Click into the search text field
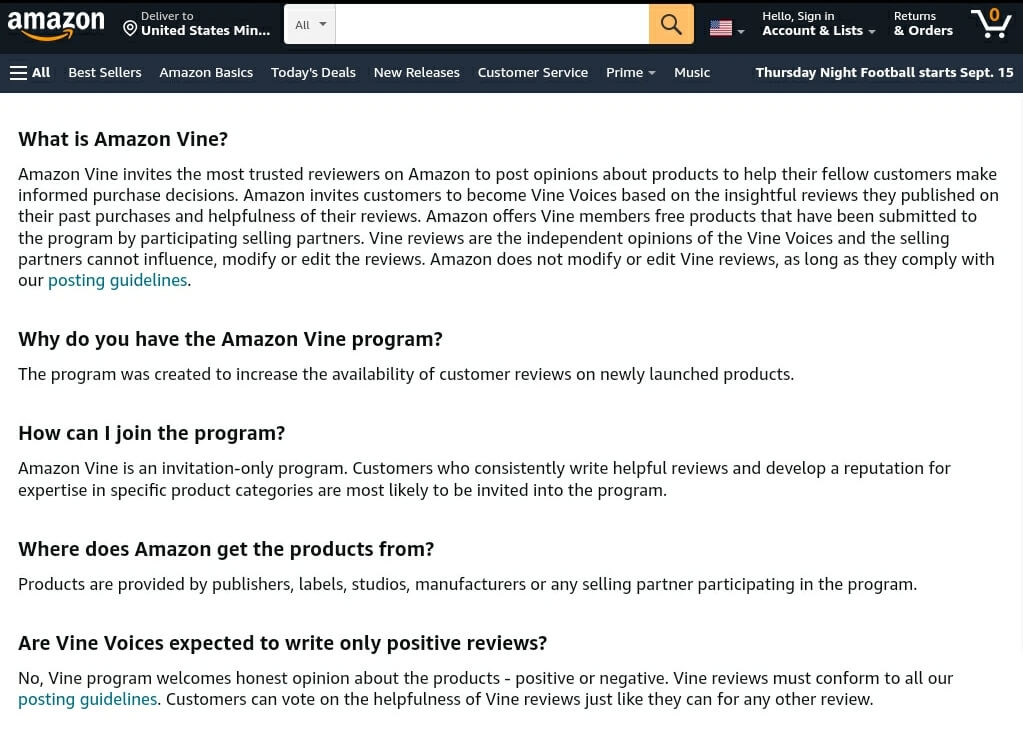This screenshot has width=1023, height=747. point(492,25)
